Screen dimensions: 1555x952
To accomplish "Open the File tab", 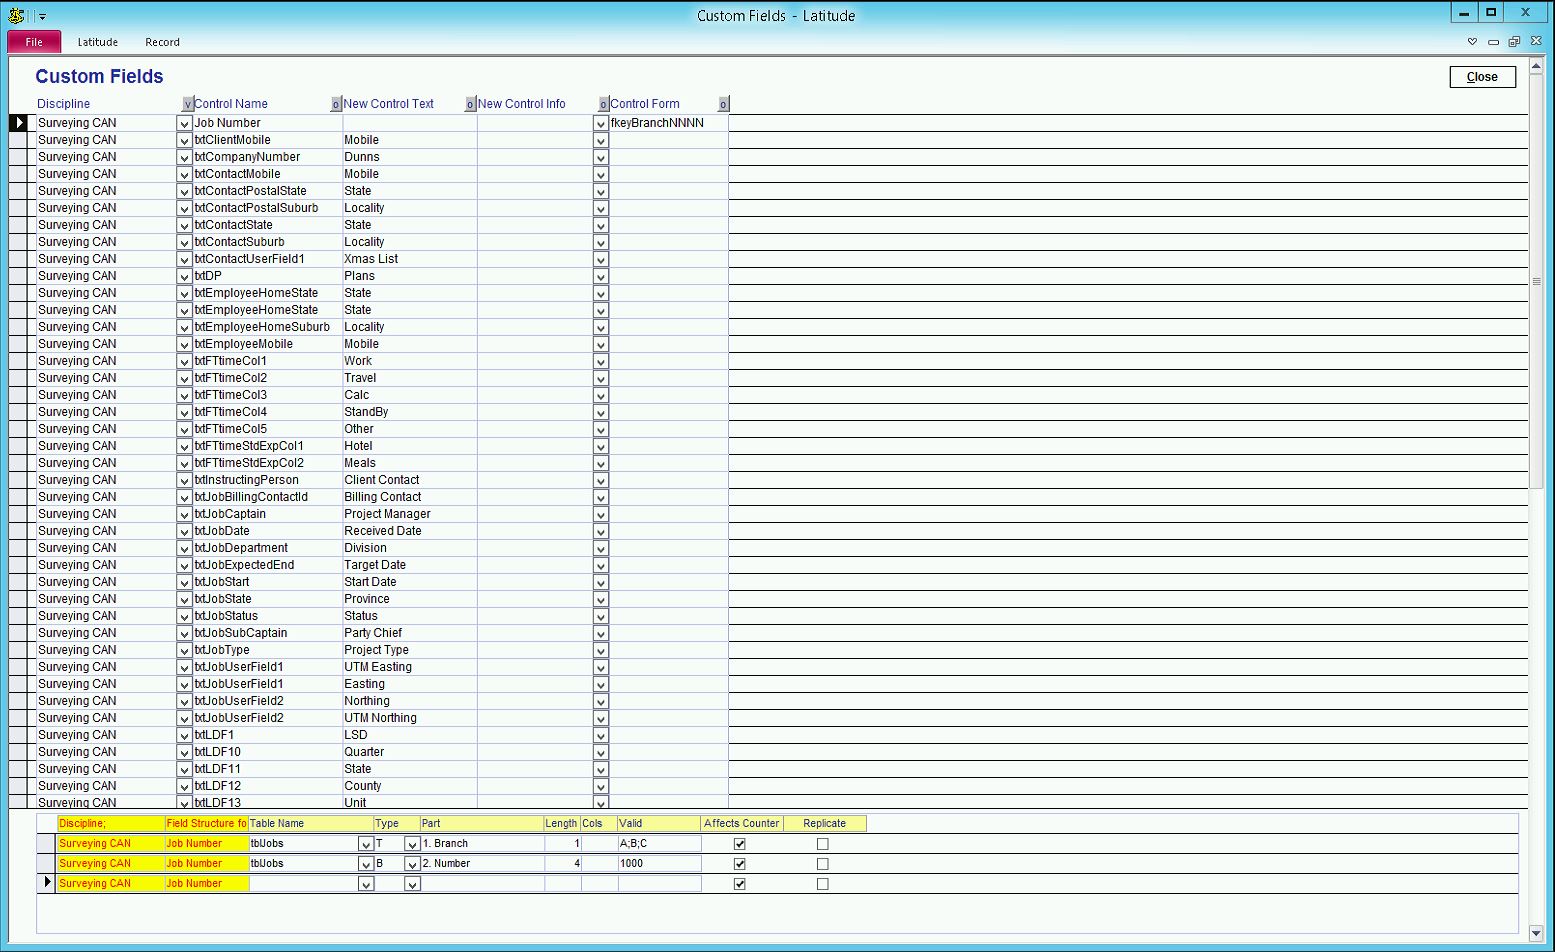I will pos(34,42).
